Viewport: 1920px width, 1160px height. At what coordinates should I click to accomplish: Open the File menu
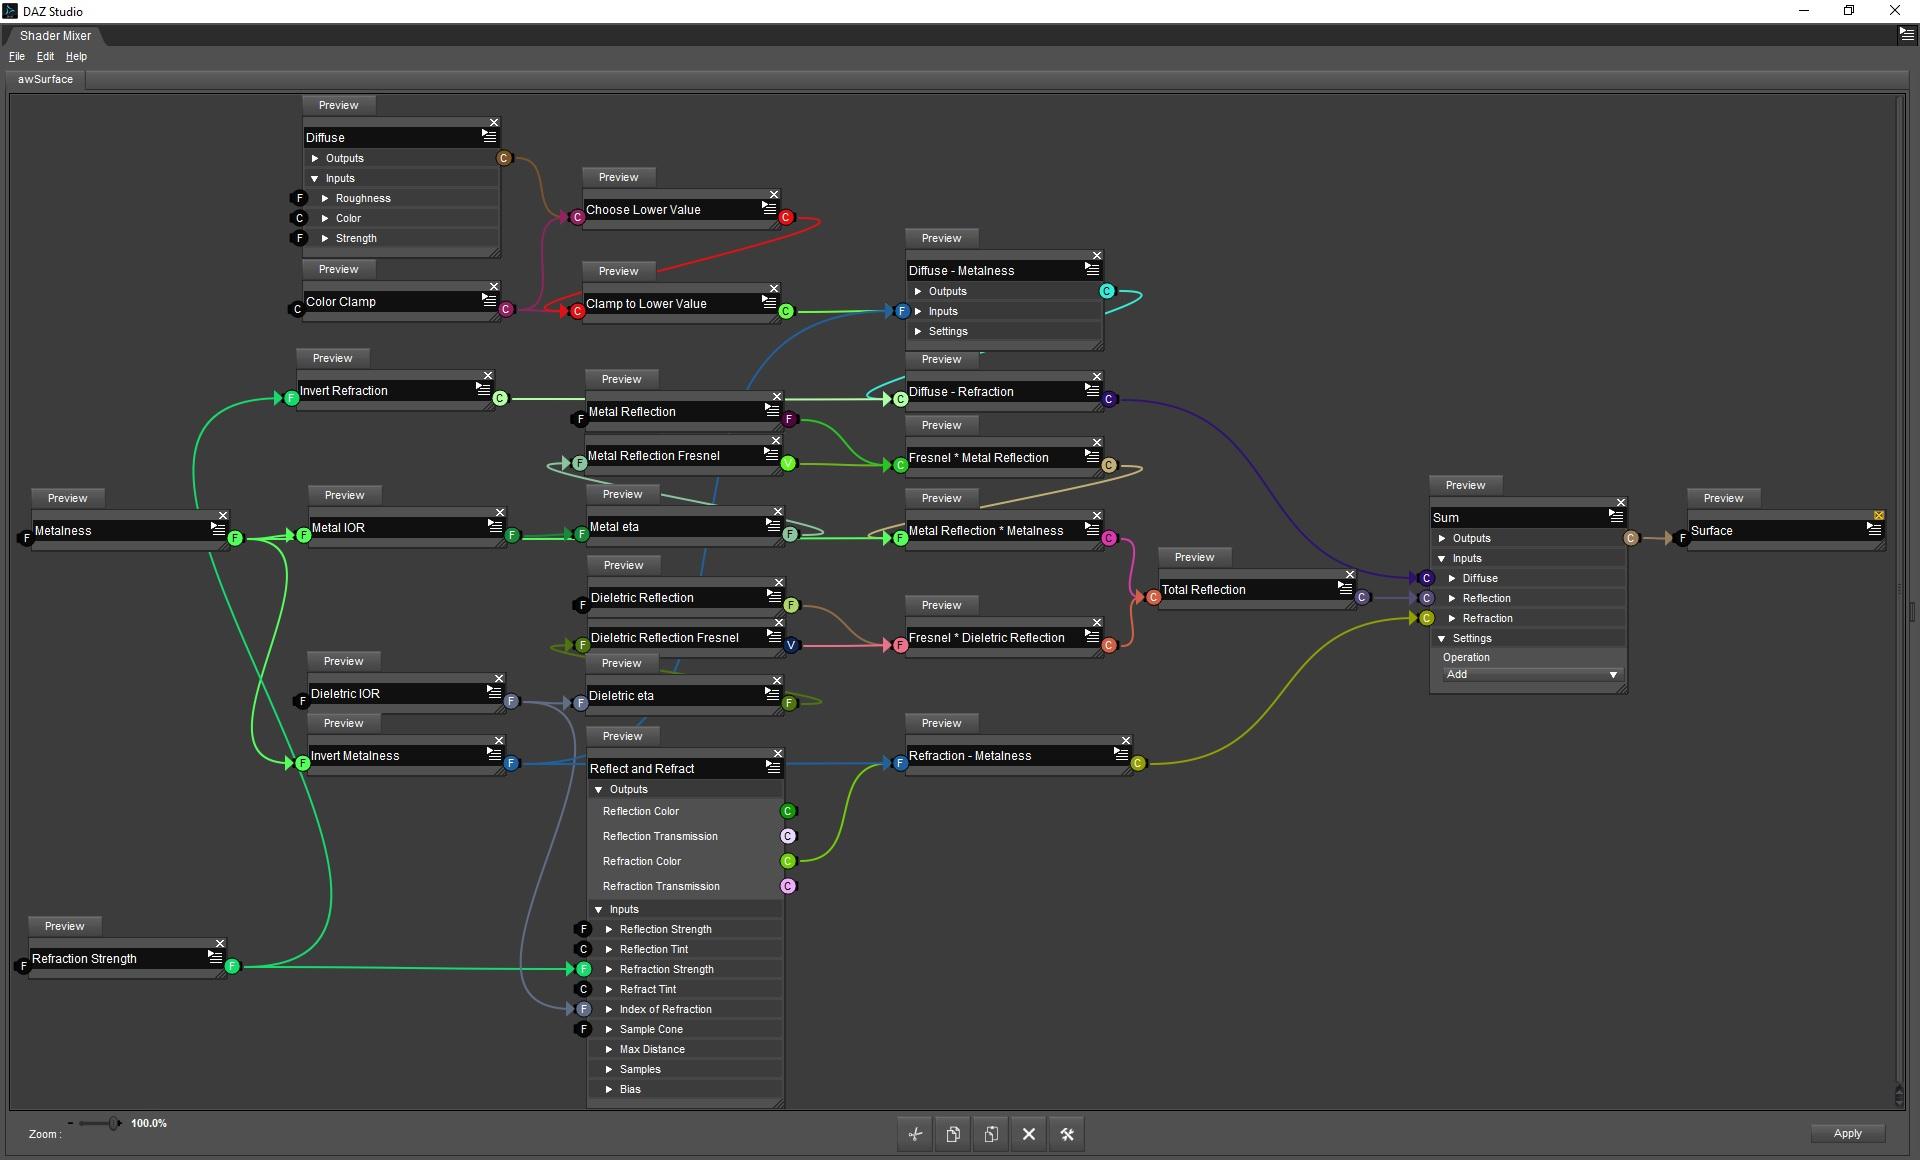[17, 56]
